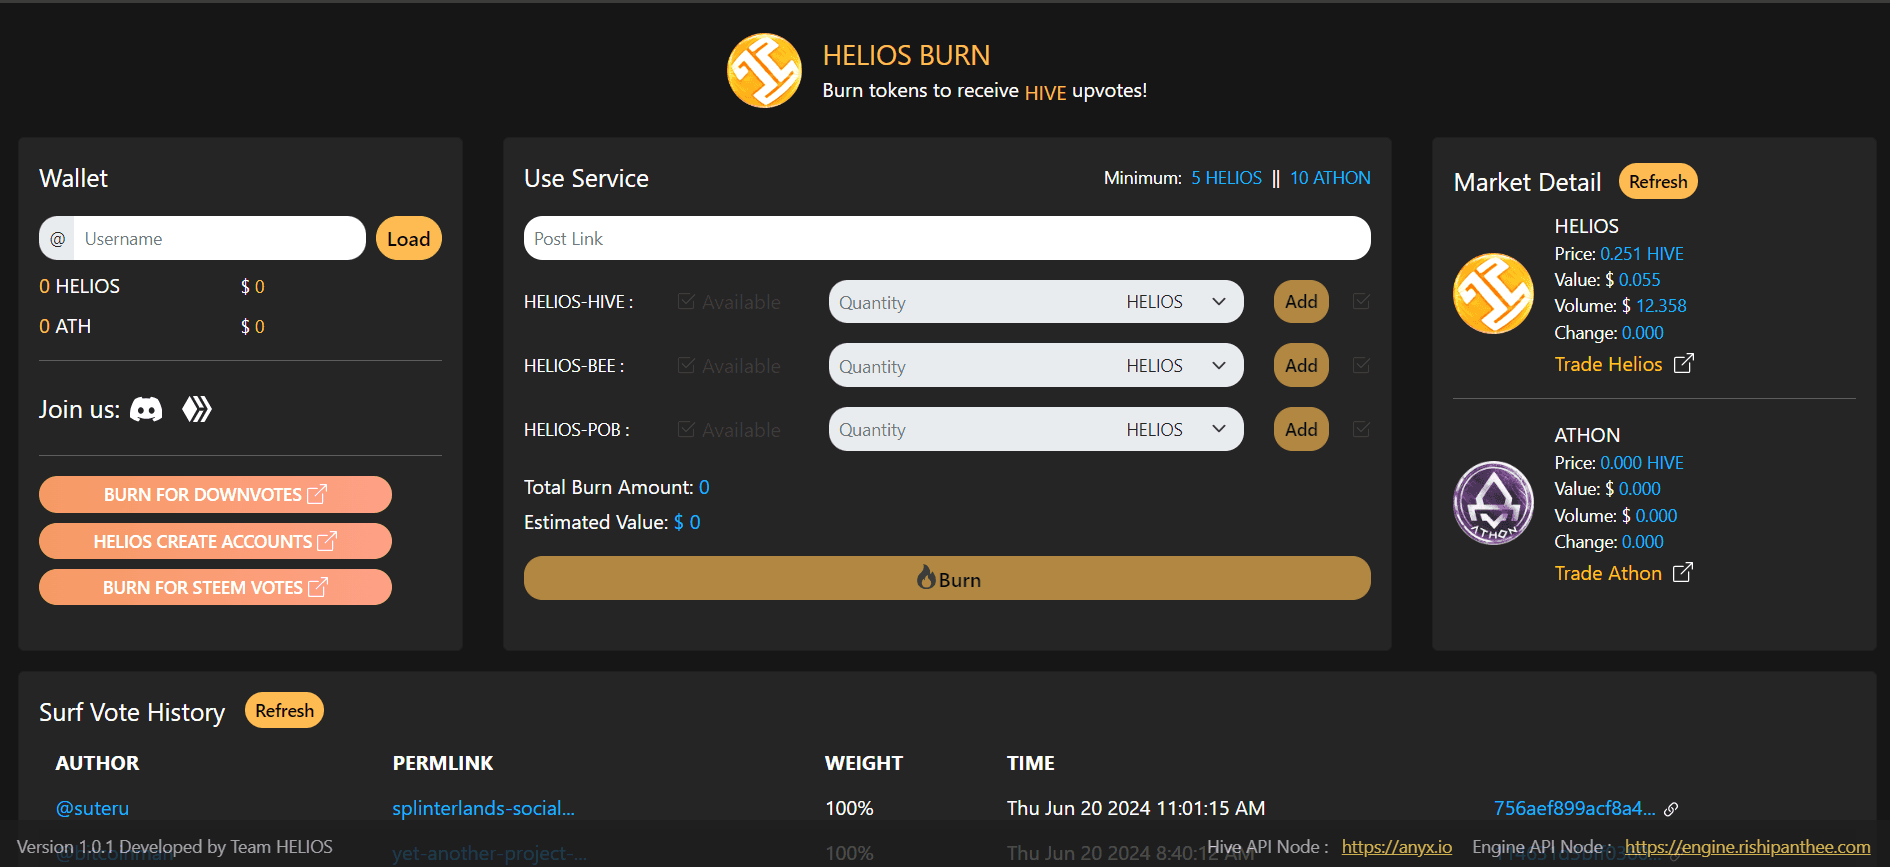
Task: Click Add button for HELIOS-HIVE
Action: point(1301,302)
